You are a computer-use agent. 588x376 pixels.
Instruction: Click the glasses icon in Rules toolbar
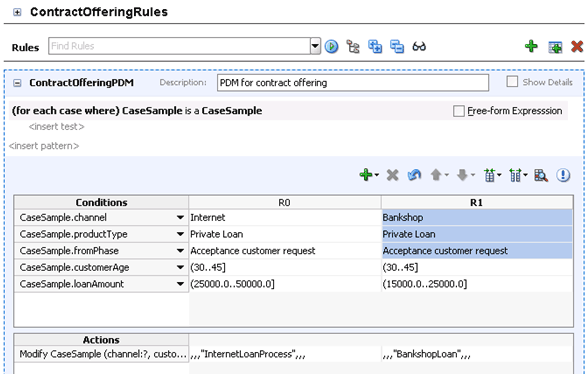[419, 47]
